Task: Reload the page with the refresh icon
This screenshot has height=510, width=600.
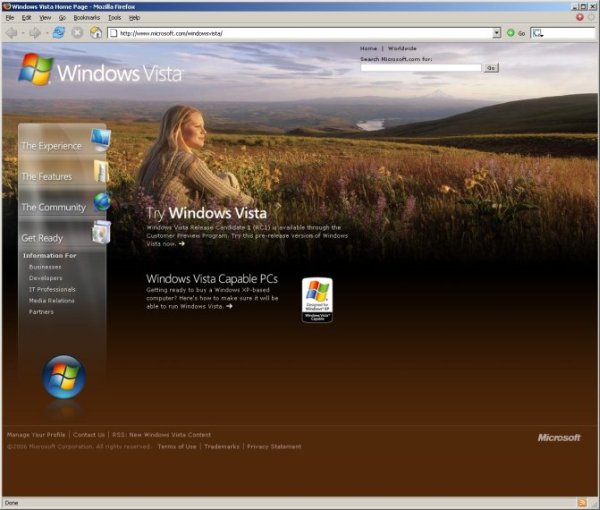Action: pyautogui.click(x=59, y=33)
